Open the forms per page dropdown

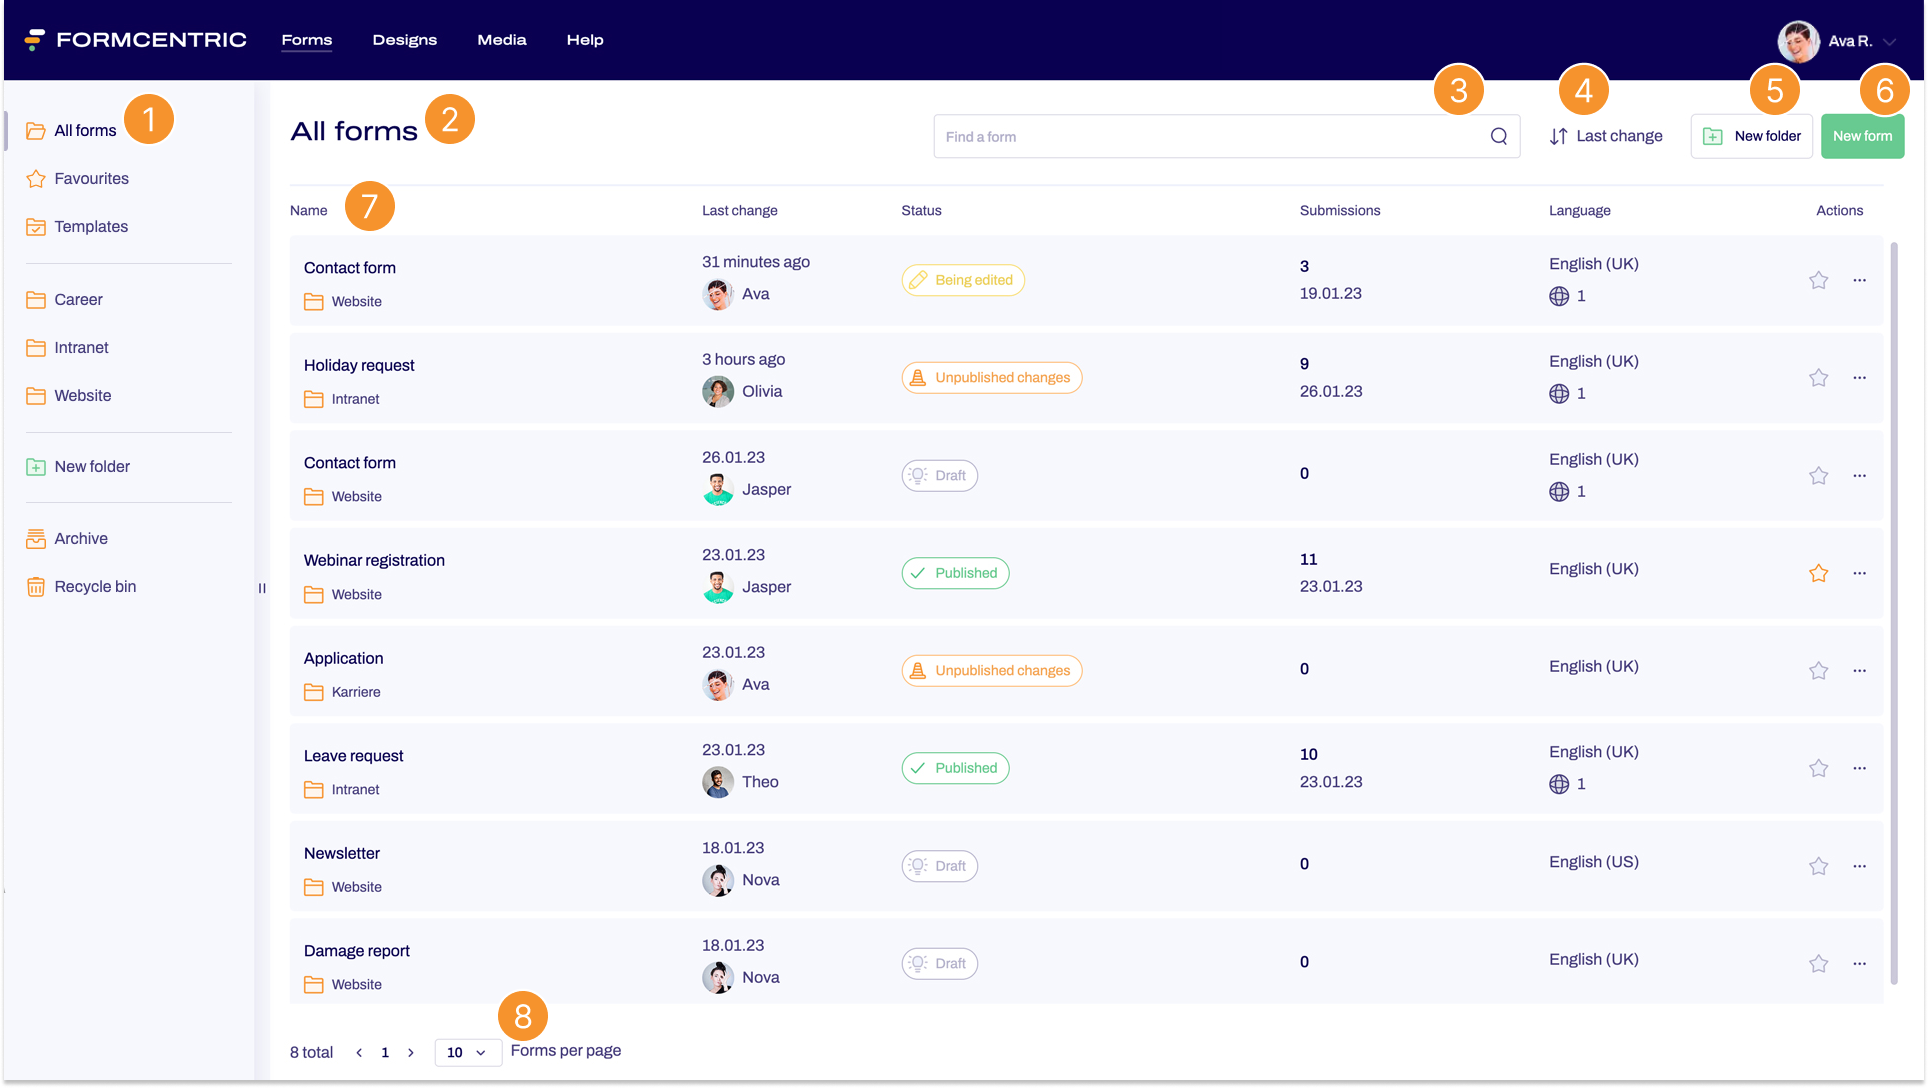click(x=467, y=1052)
